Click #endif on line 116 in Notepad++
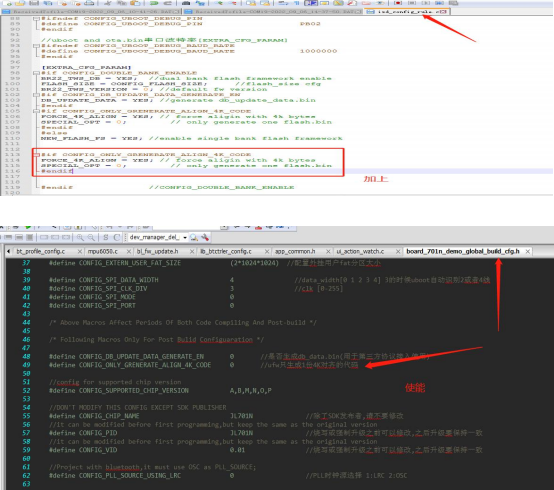 coord(57,171)
